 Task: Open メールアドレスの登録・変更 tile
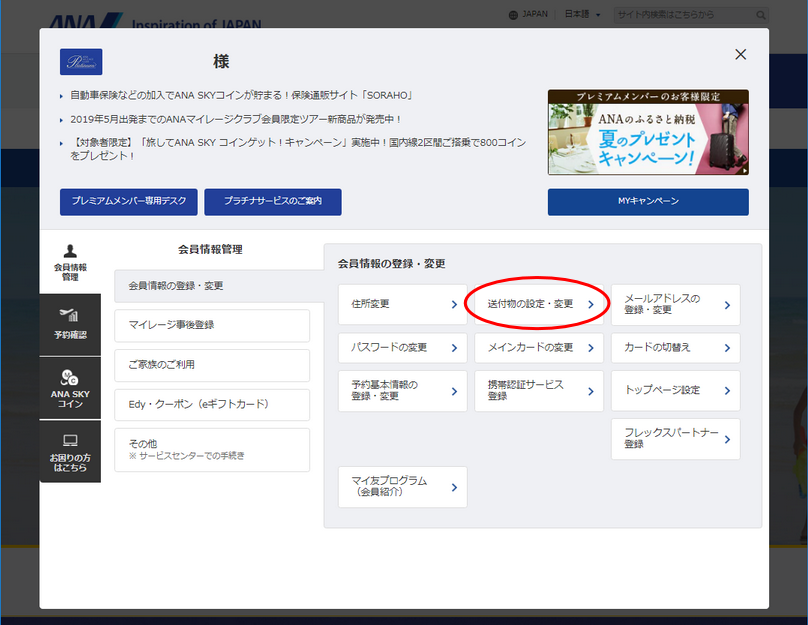675,305
